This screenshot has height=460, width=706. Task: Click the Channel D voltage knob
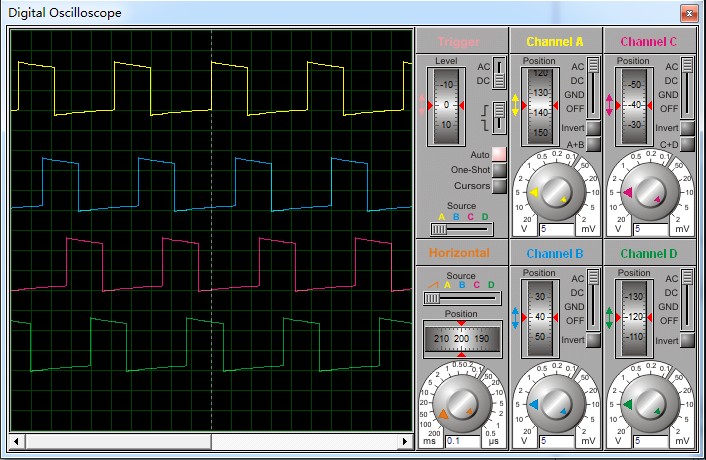(x=649, y=403)
